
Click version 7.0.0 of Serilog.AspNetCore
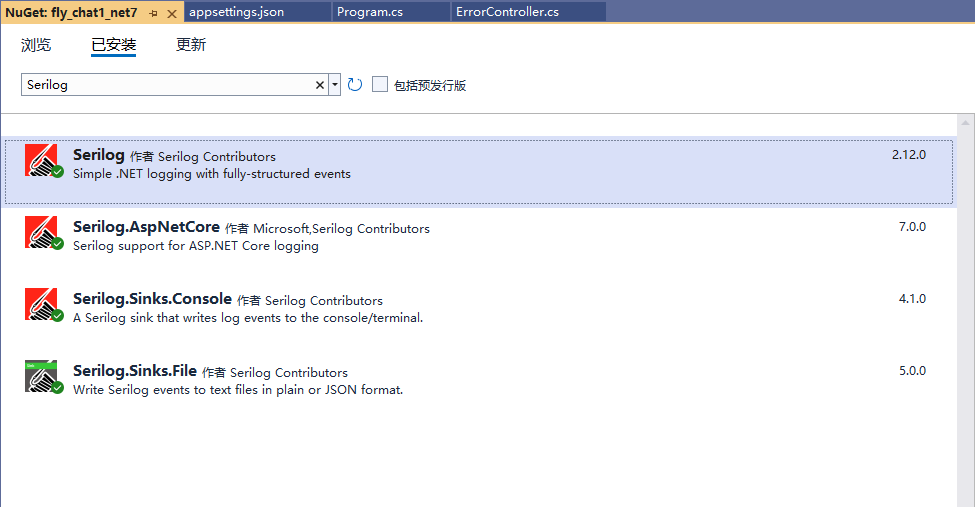[912, 227]
